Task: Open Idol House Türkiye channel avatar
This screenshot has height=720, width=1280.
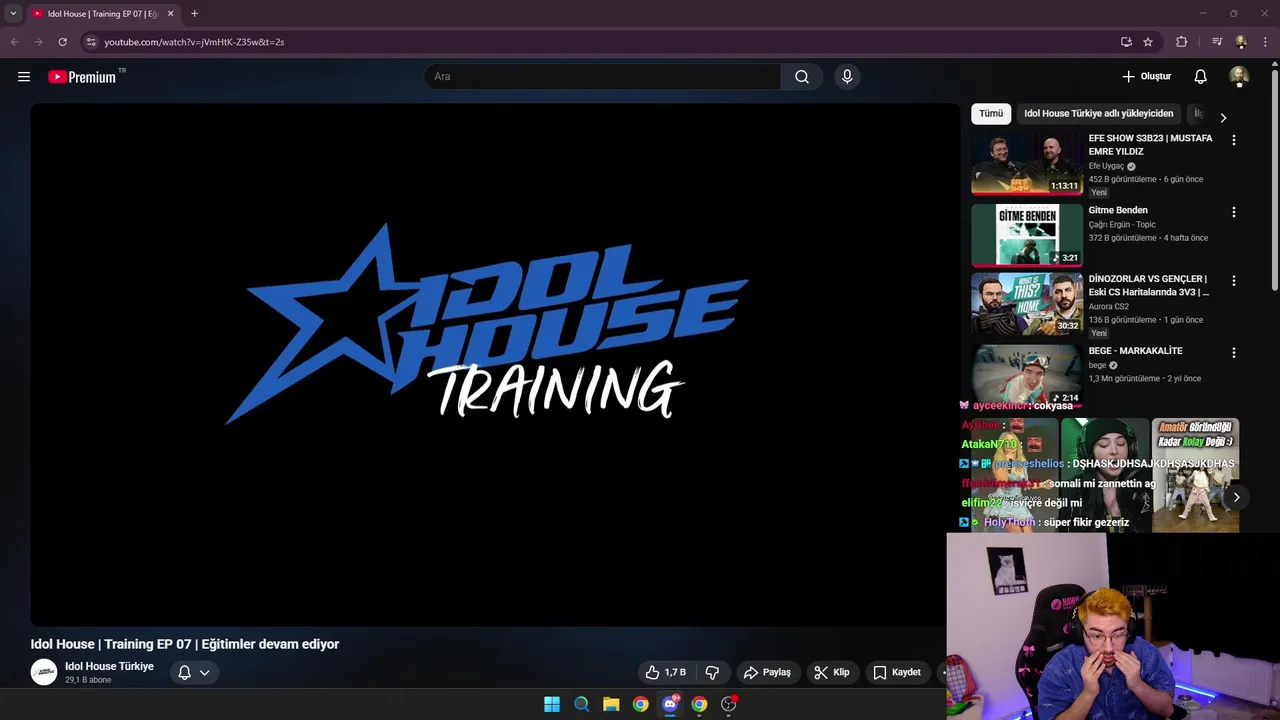Action: click(x=44, y=672)
